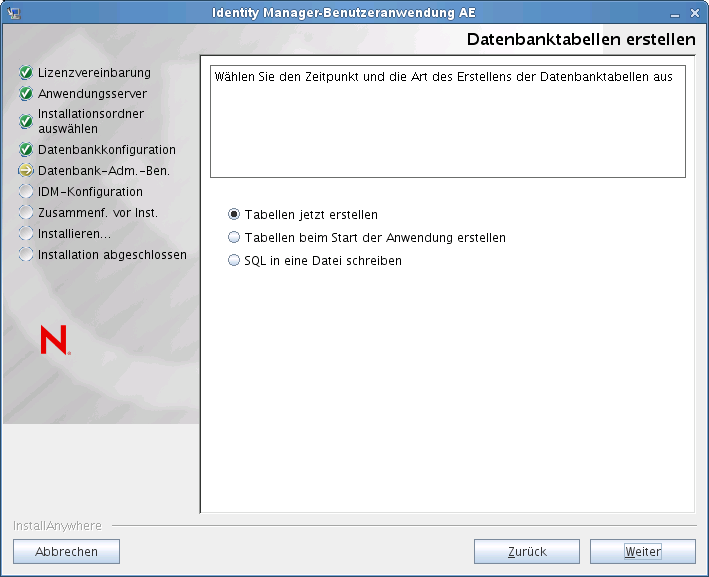Screen dimensions: 709x577
Task: Close the Identity Manager installer window
Action: [x=695, y=14]
